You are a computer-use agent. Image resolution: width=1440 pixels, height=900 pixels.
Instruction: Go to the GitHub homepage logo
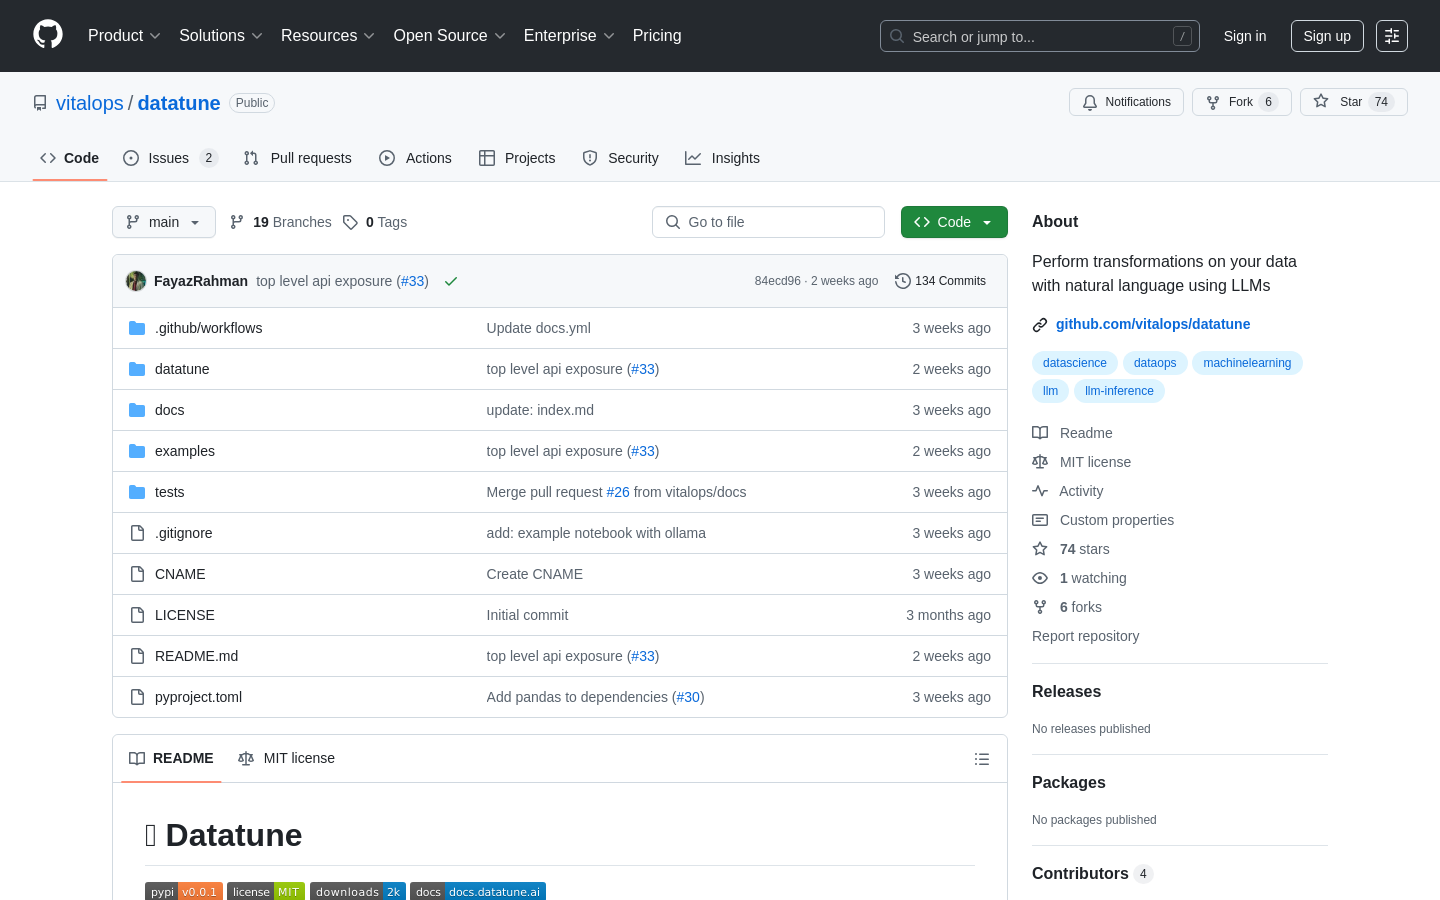[x=48, y=35]
